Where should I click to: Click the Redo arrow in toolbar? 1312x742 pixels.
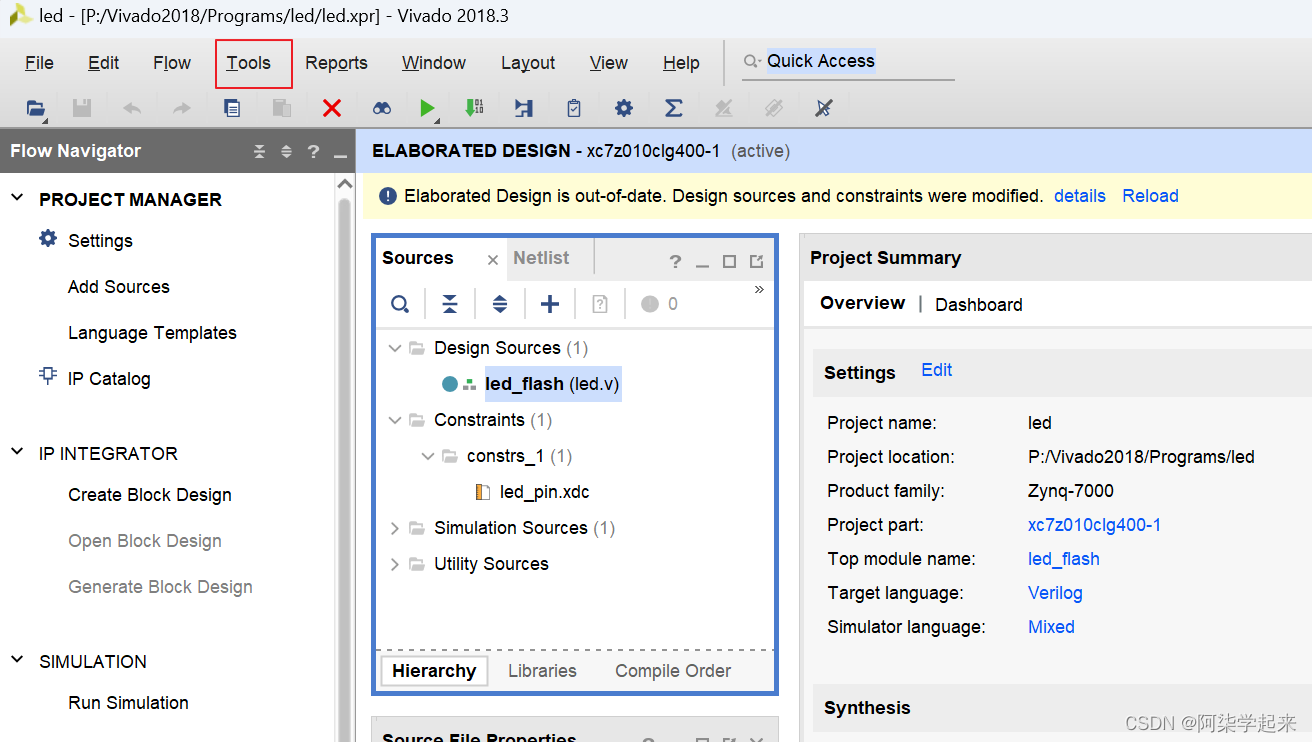[181, 108]
